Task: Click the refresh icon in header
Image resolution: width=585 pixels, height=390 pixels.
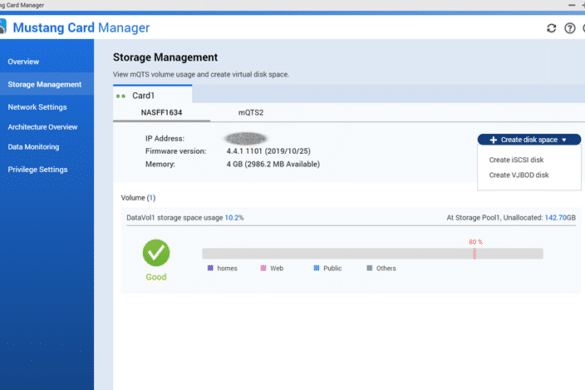Action: [551, 28]
